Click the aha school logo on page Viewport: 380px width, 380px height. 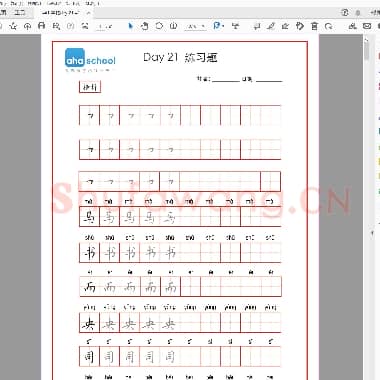90,59
